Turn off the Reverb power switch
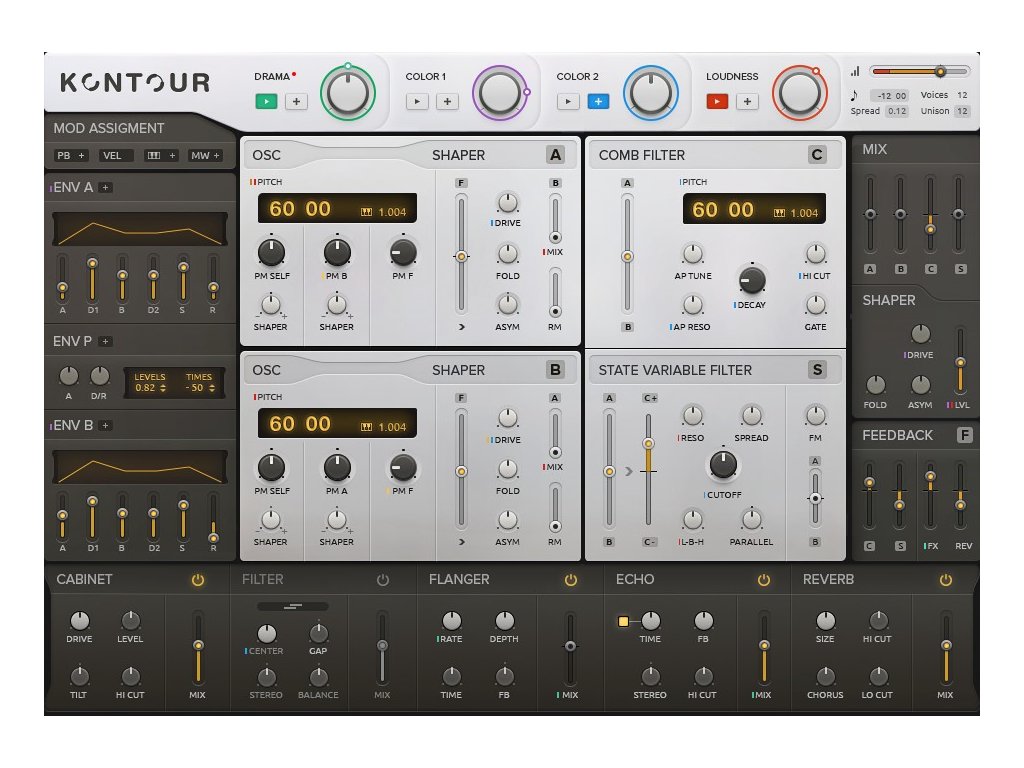This screenshot has width=1024, height=768. [x=945, y=580]
